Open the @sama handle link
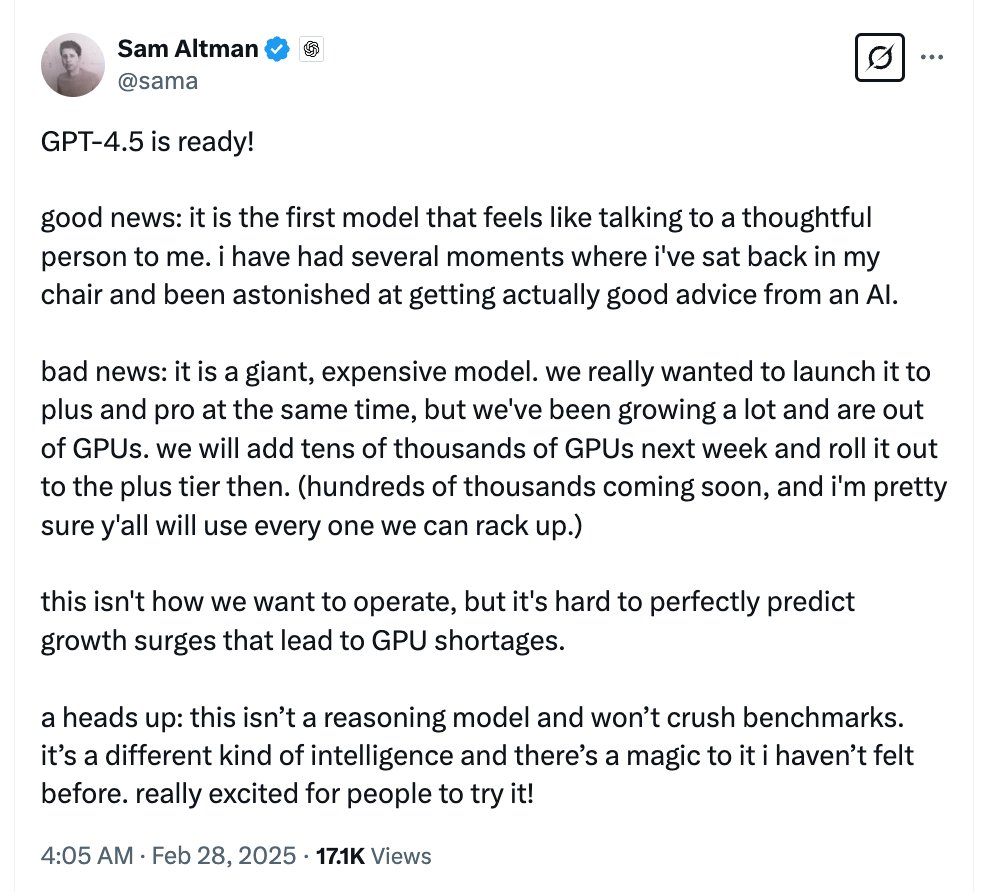Image resolution: width=1004 pixels, height=892 pixels. click(x=158, y=81)
